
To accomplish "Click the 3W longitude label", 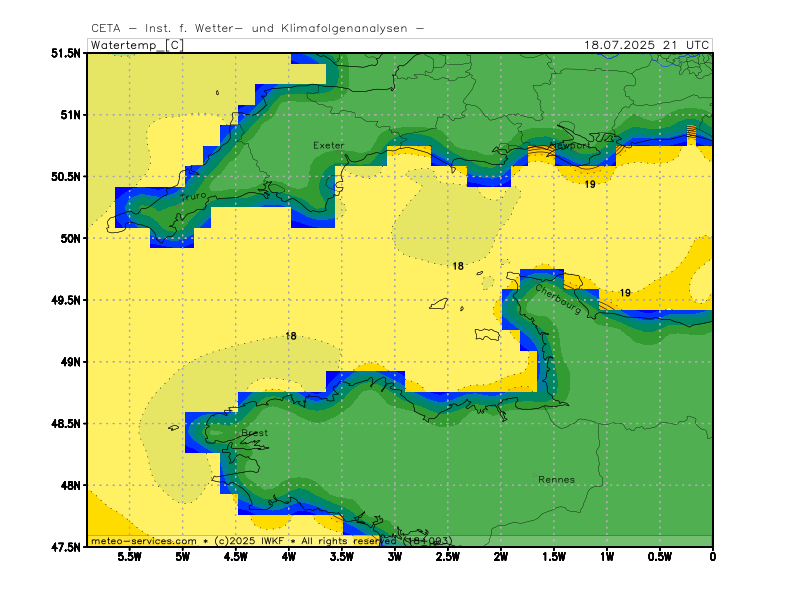I will click(395, 557).
